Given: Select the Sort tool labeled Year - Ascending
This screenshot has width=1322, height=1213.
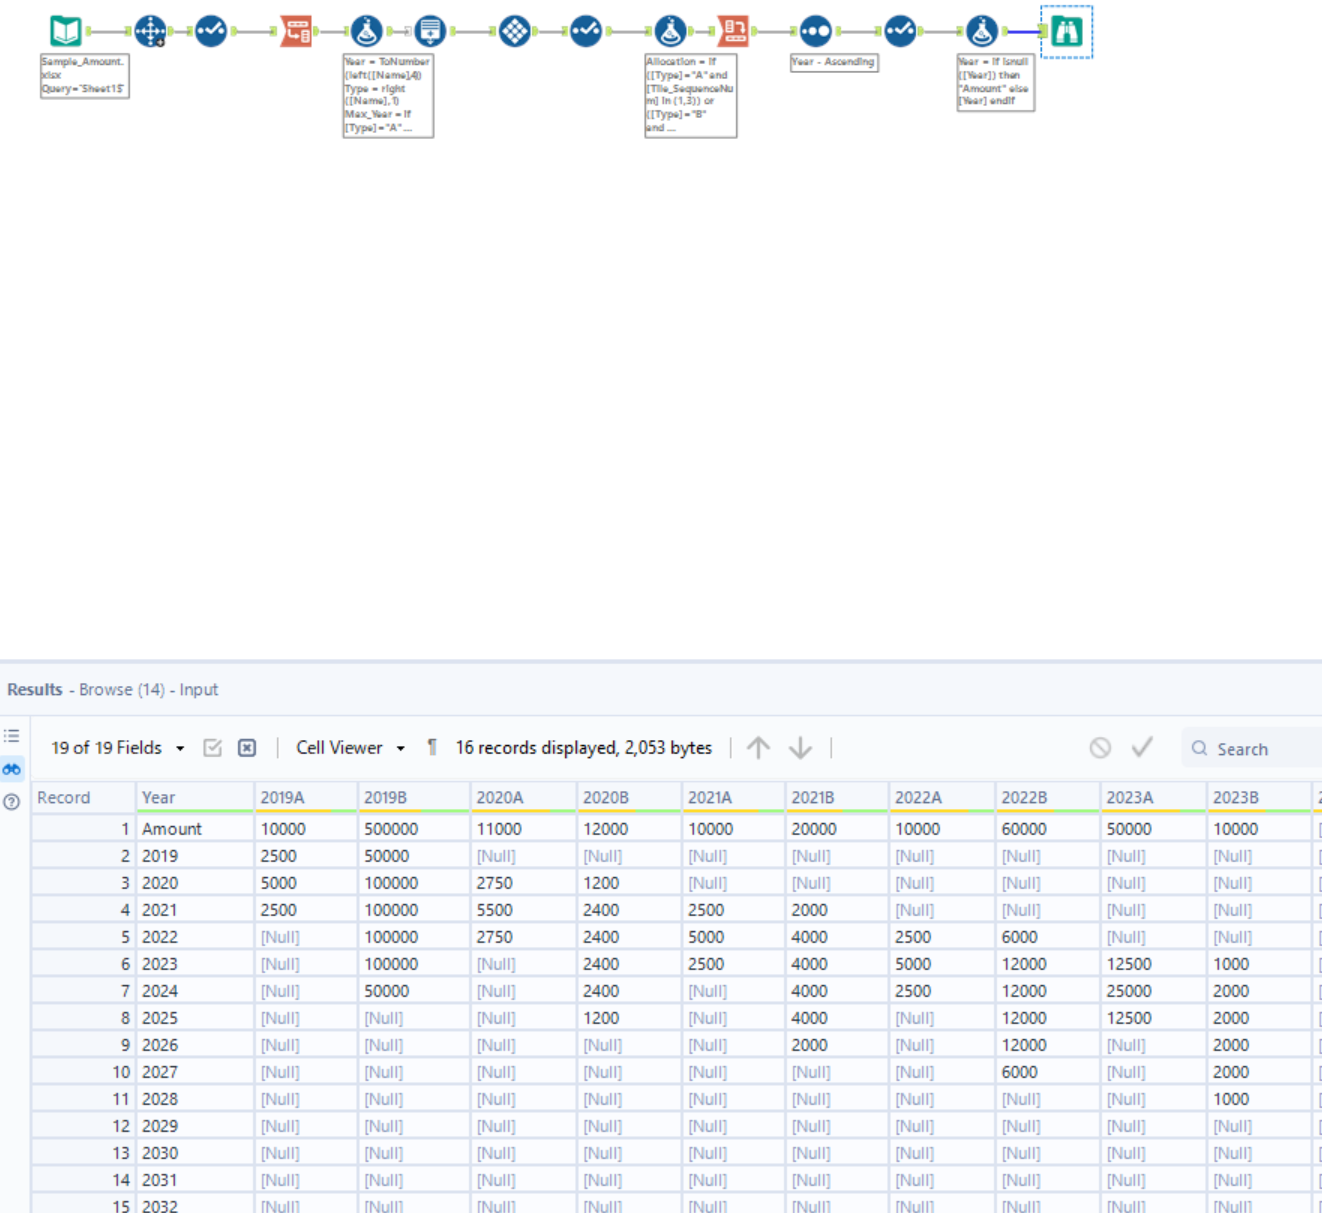Looking at the screenshot, I should (x=816, y=30).
